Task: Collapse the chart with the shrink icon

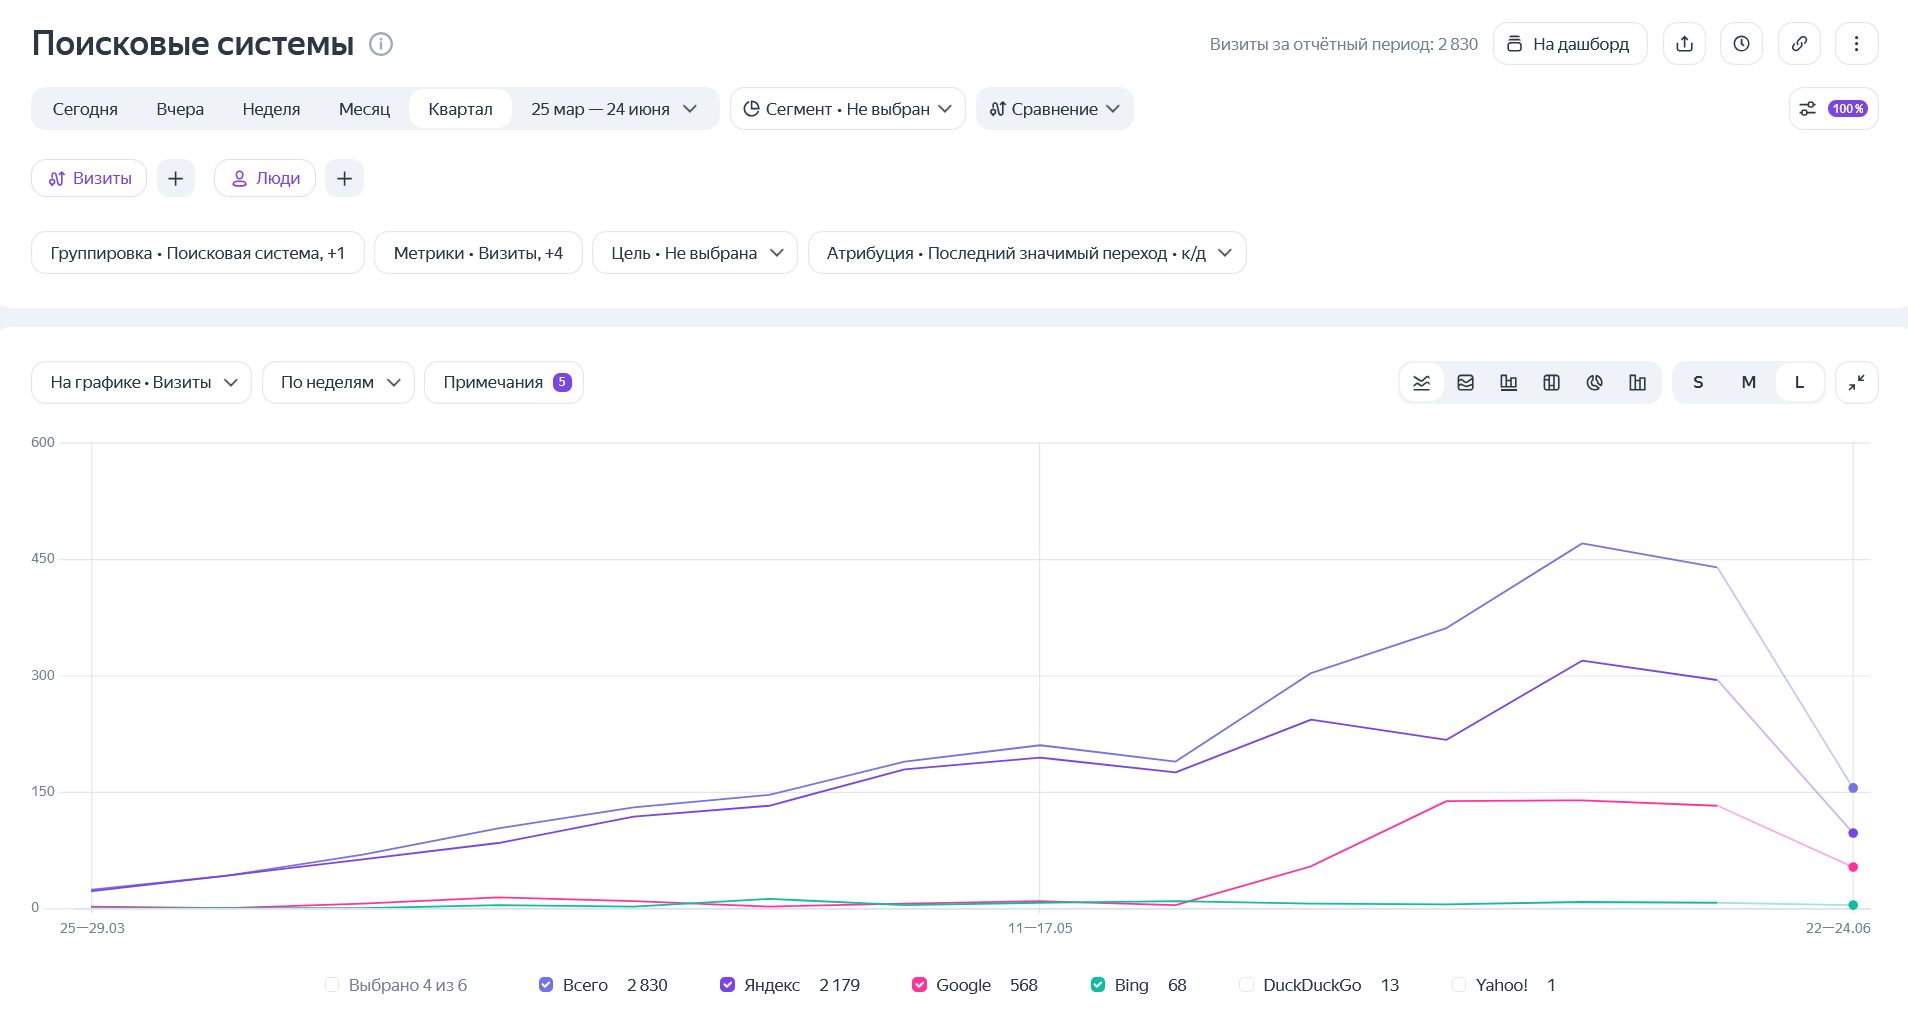Action: (x=1856, y=383)
